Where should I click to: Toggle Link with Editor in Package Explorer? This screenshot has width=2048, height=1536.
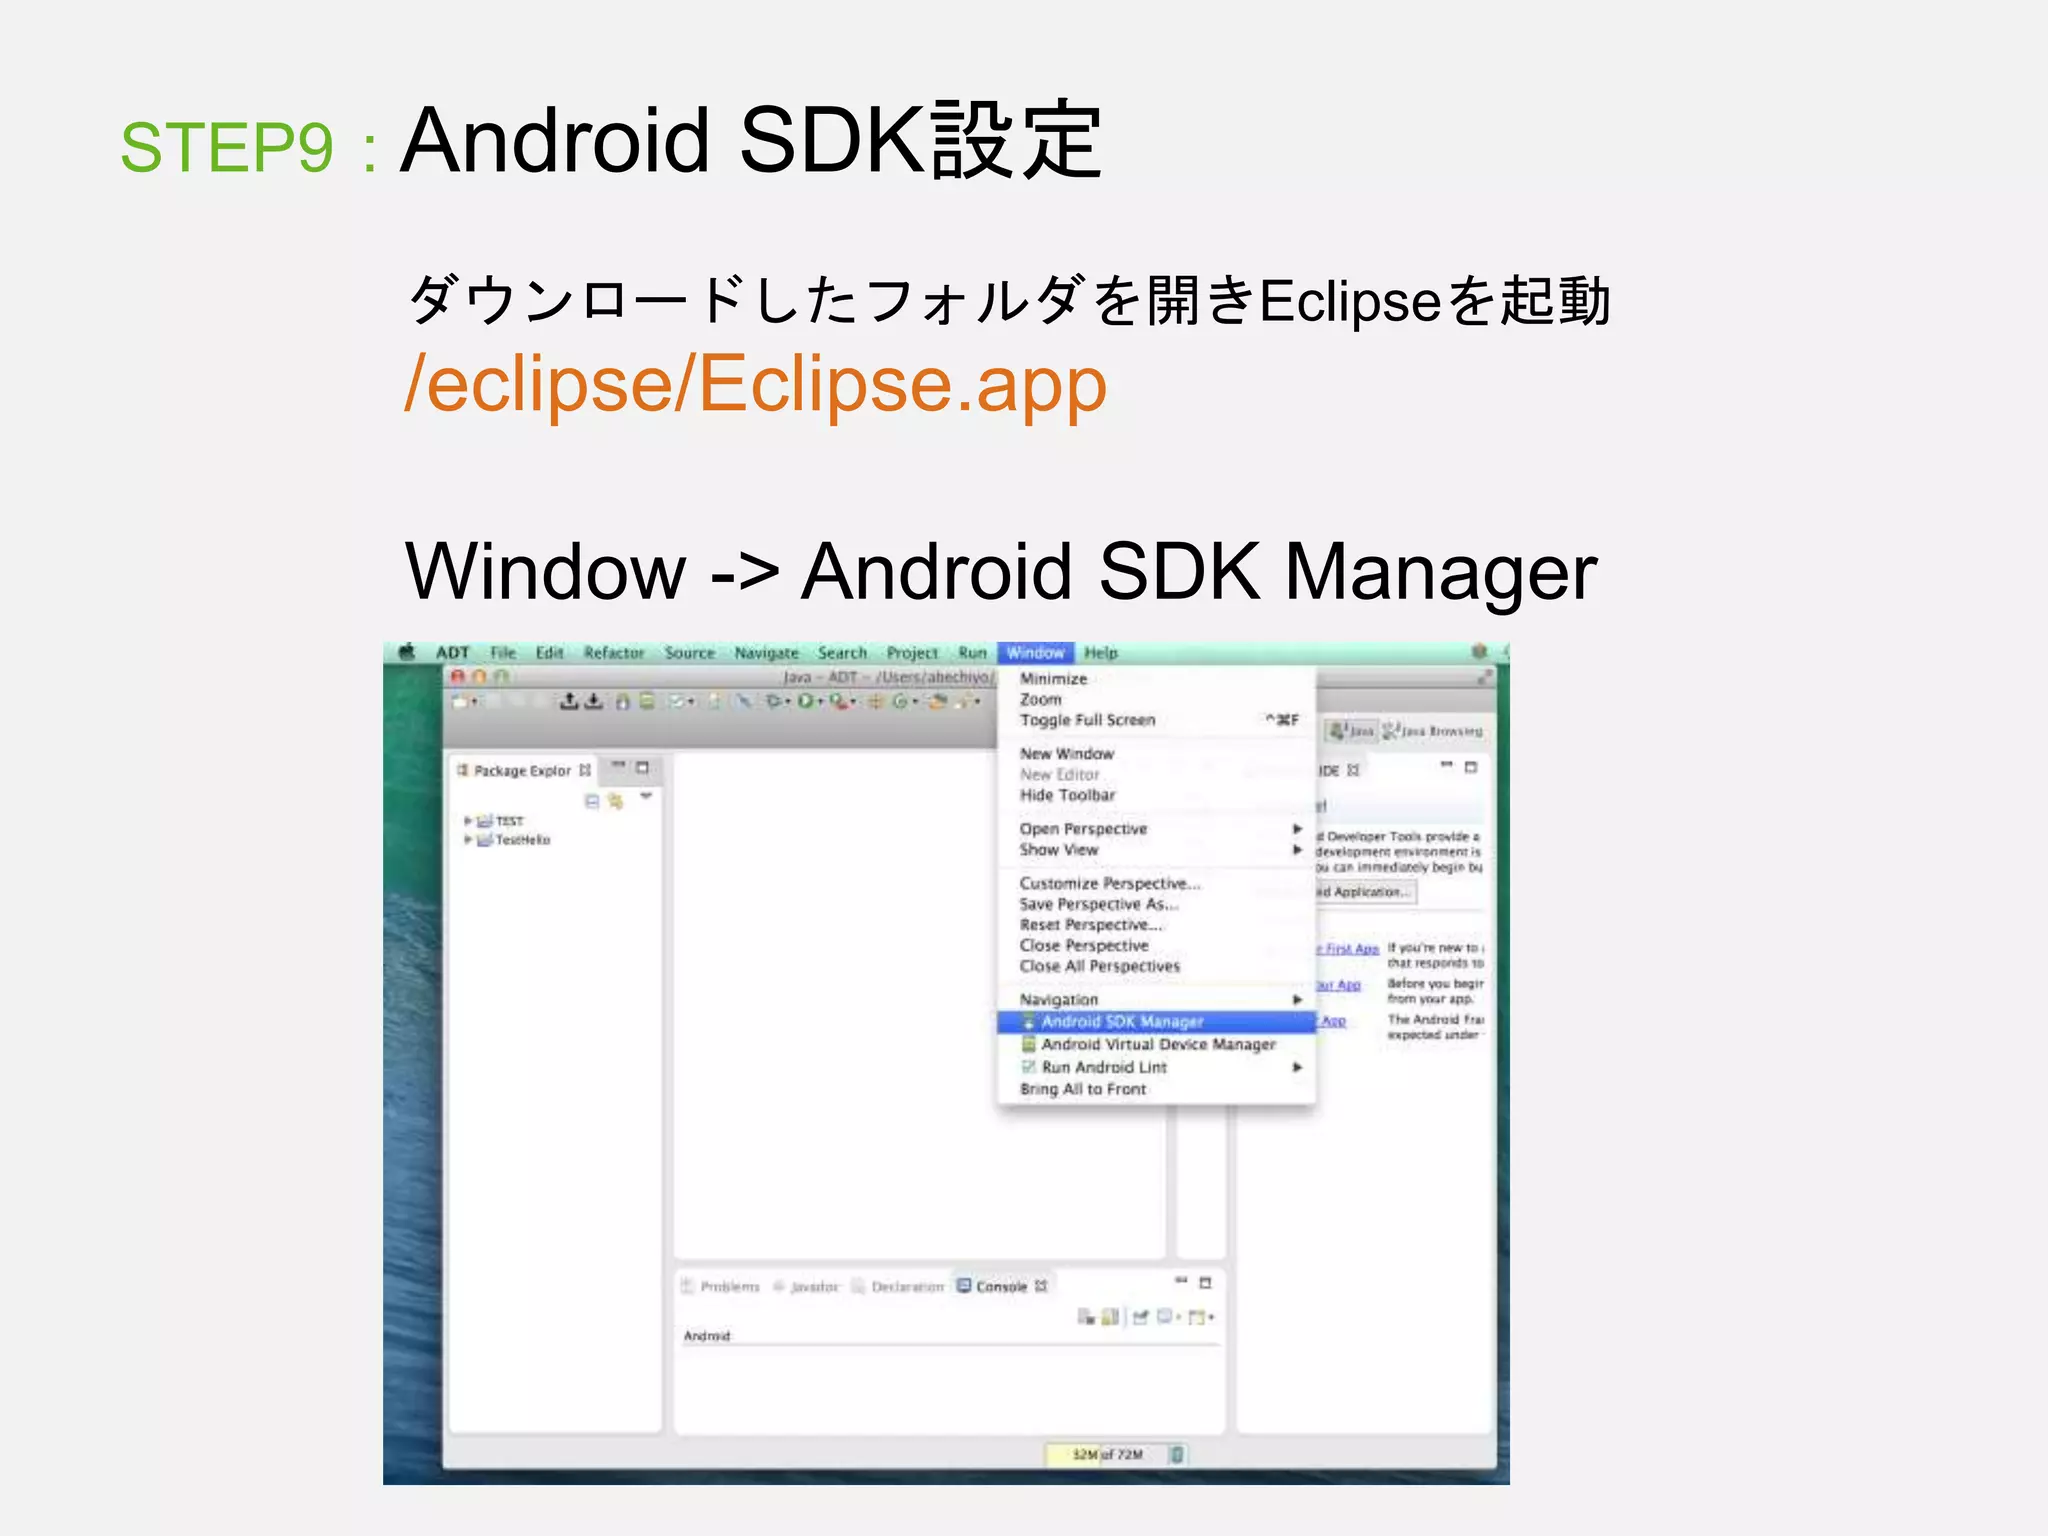point(615,801)
